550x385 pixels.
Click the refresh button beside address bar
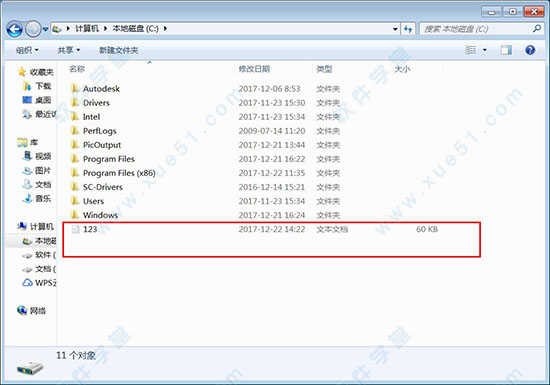click(408, 29)
